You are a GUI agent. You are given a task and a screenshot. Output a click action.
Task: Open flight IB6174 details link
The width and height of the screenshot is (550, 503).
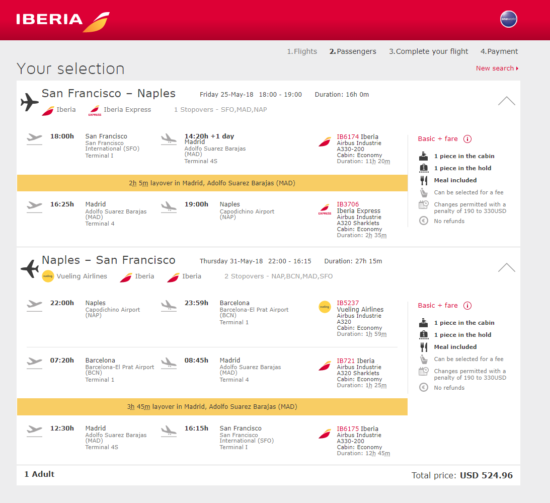pos(348,136)
